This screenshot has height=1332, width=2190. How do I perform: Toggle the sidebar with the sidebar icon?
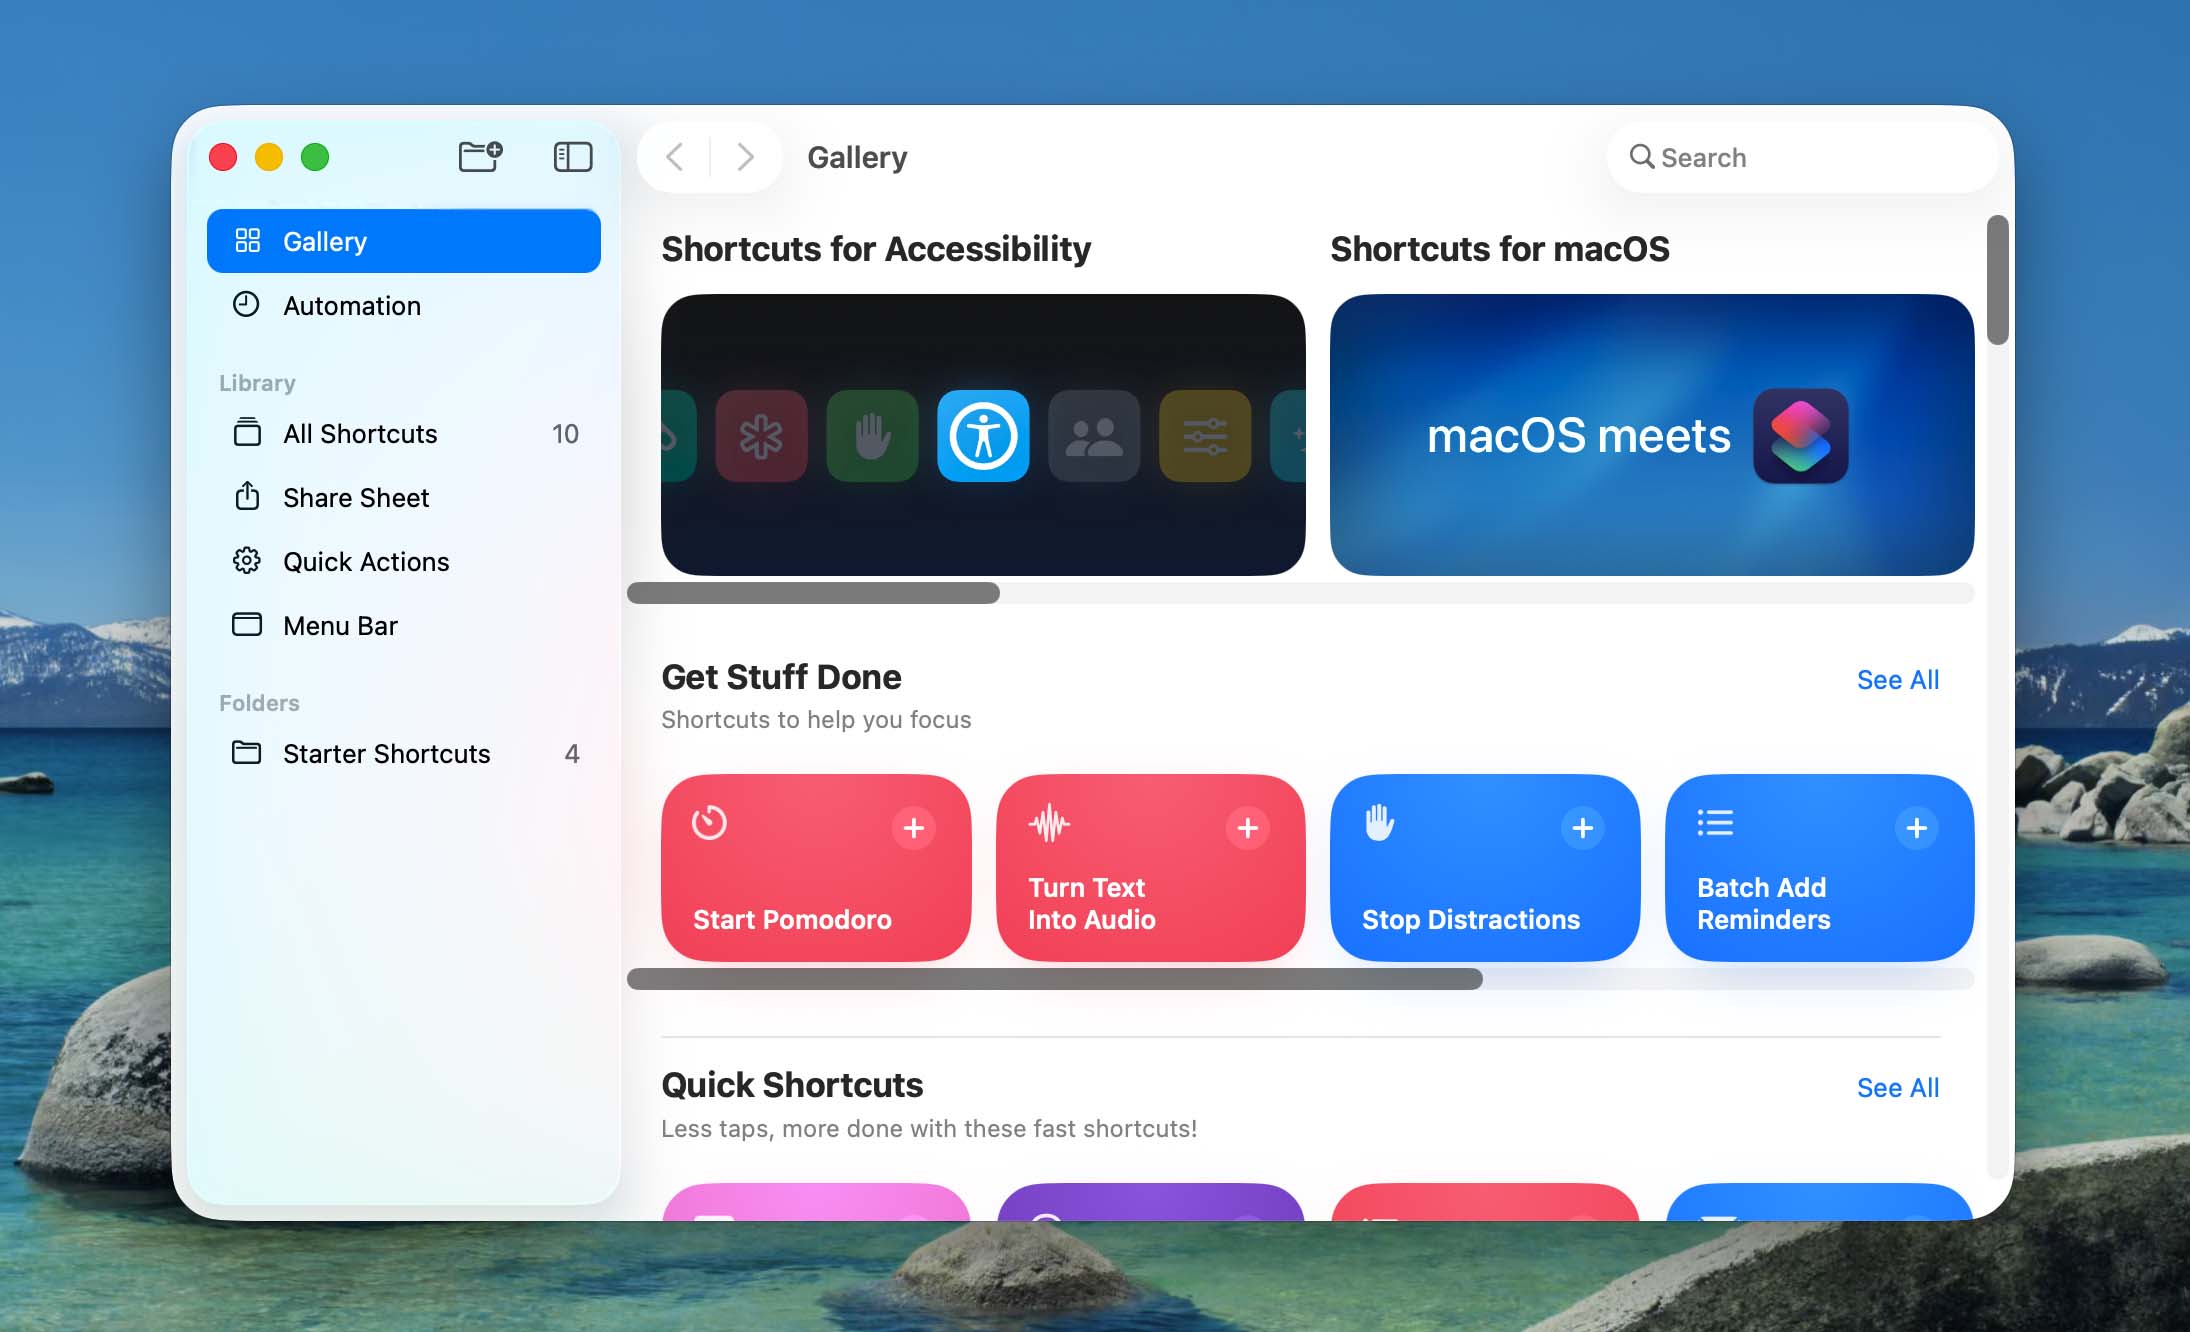(x=573, y=157)
